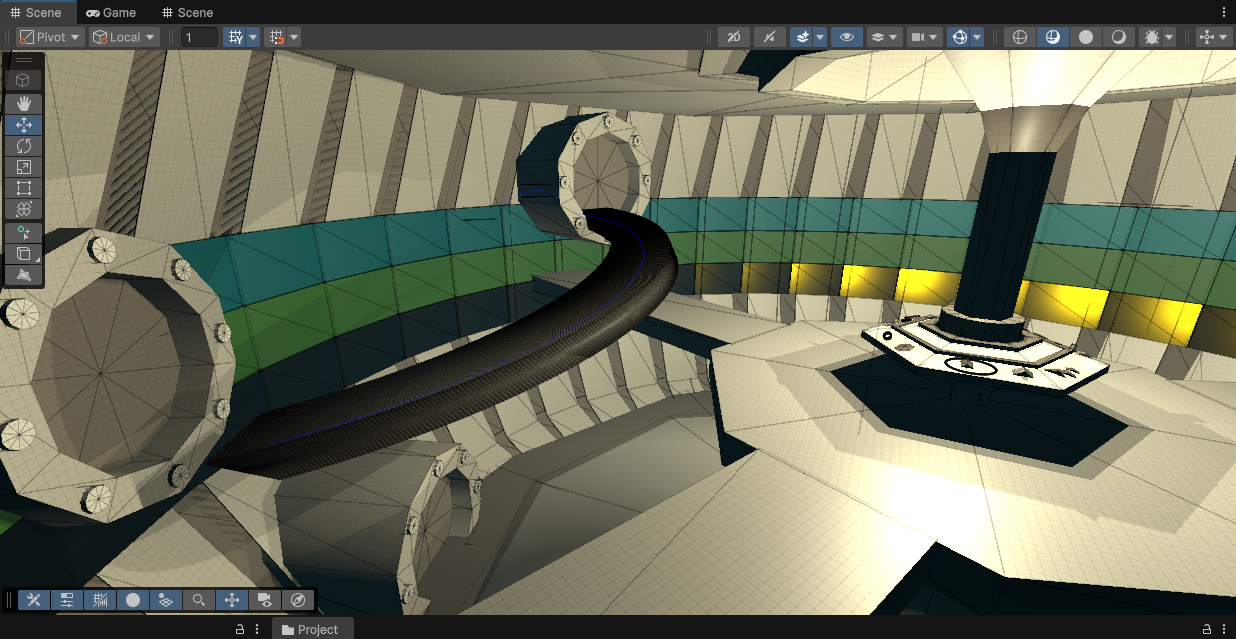Toggle the crossed-out 2D view button
This screenshot has width=1236, height=639.
(x=734, y=37)
